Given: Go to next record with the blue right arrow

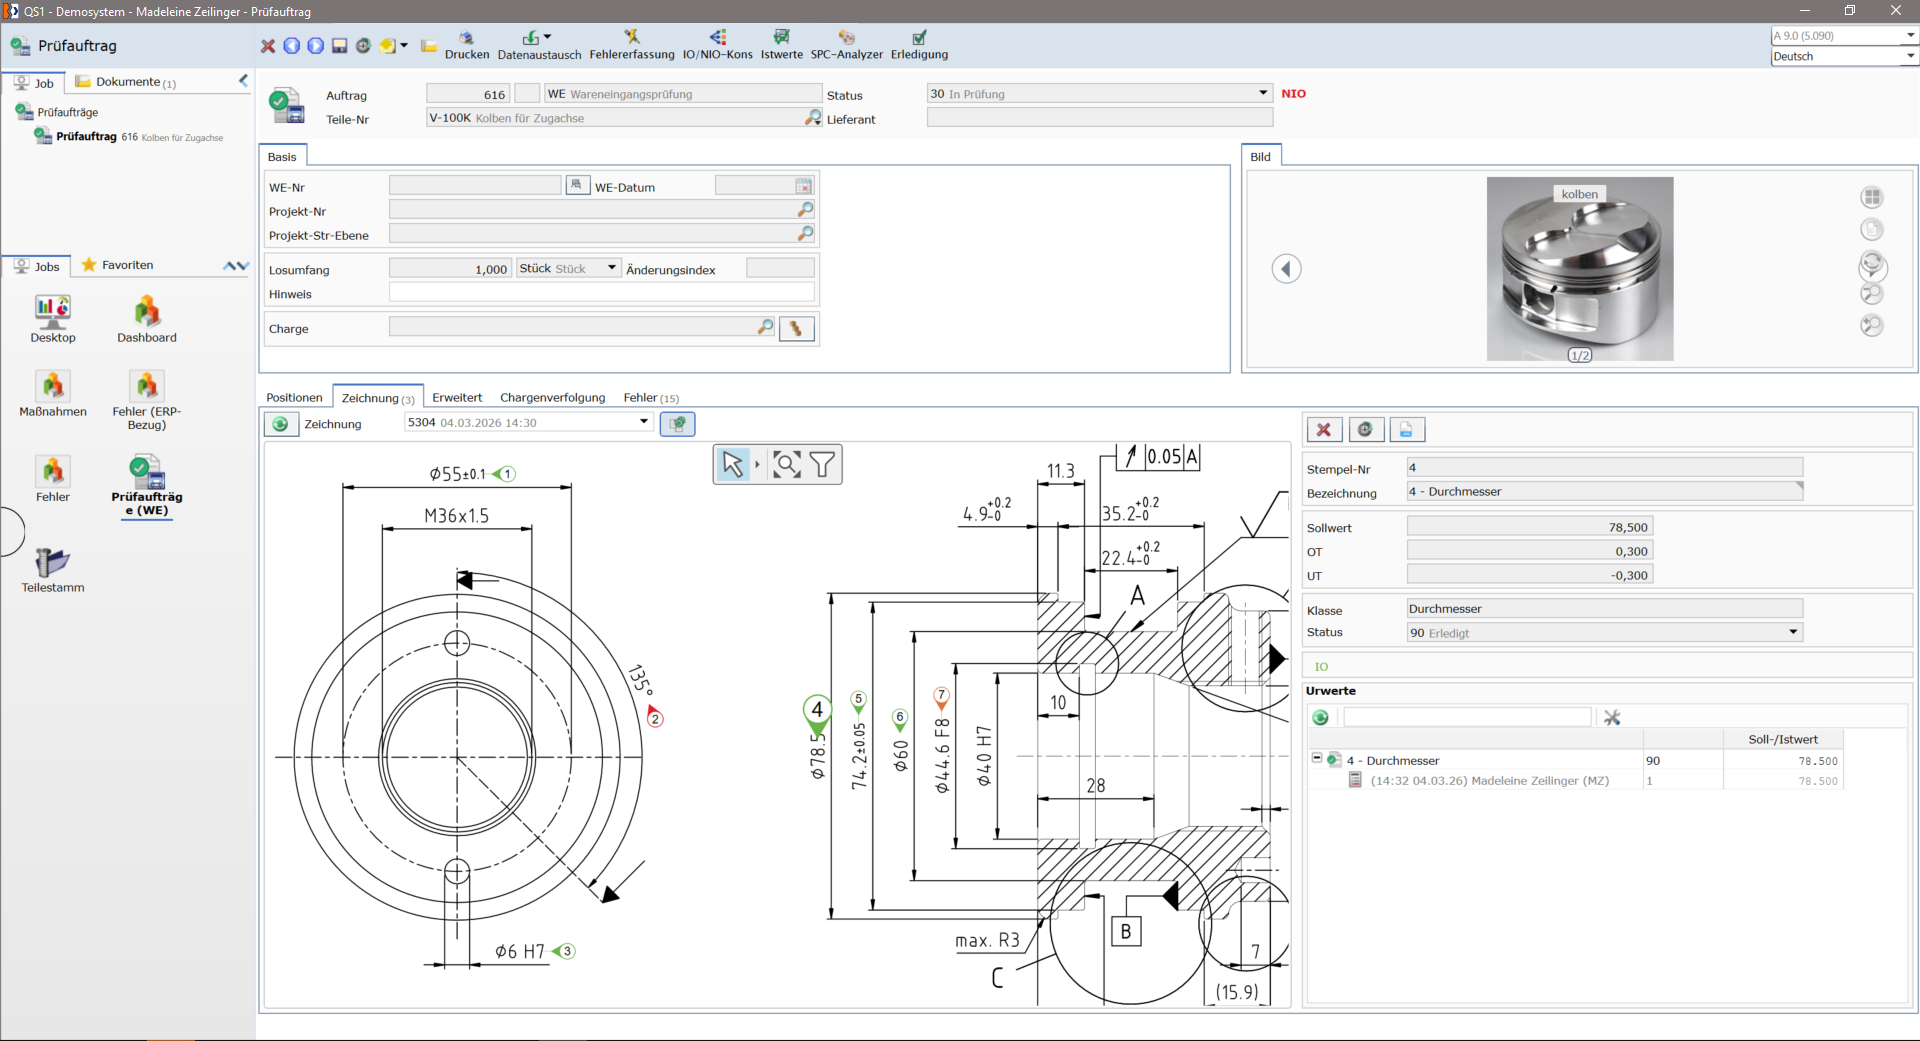Looking at the screenshot, I should [316, 46].
